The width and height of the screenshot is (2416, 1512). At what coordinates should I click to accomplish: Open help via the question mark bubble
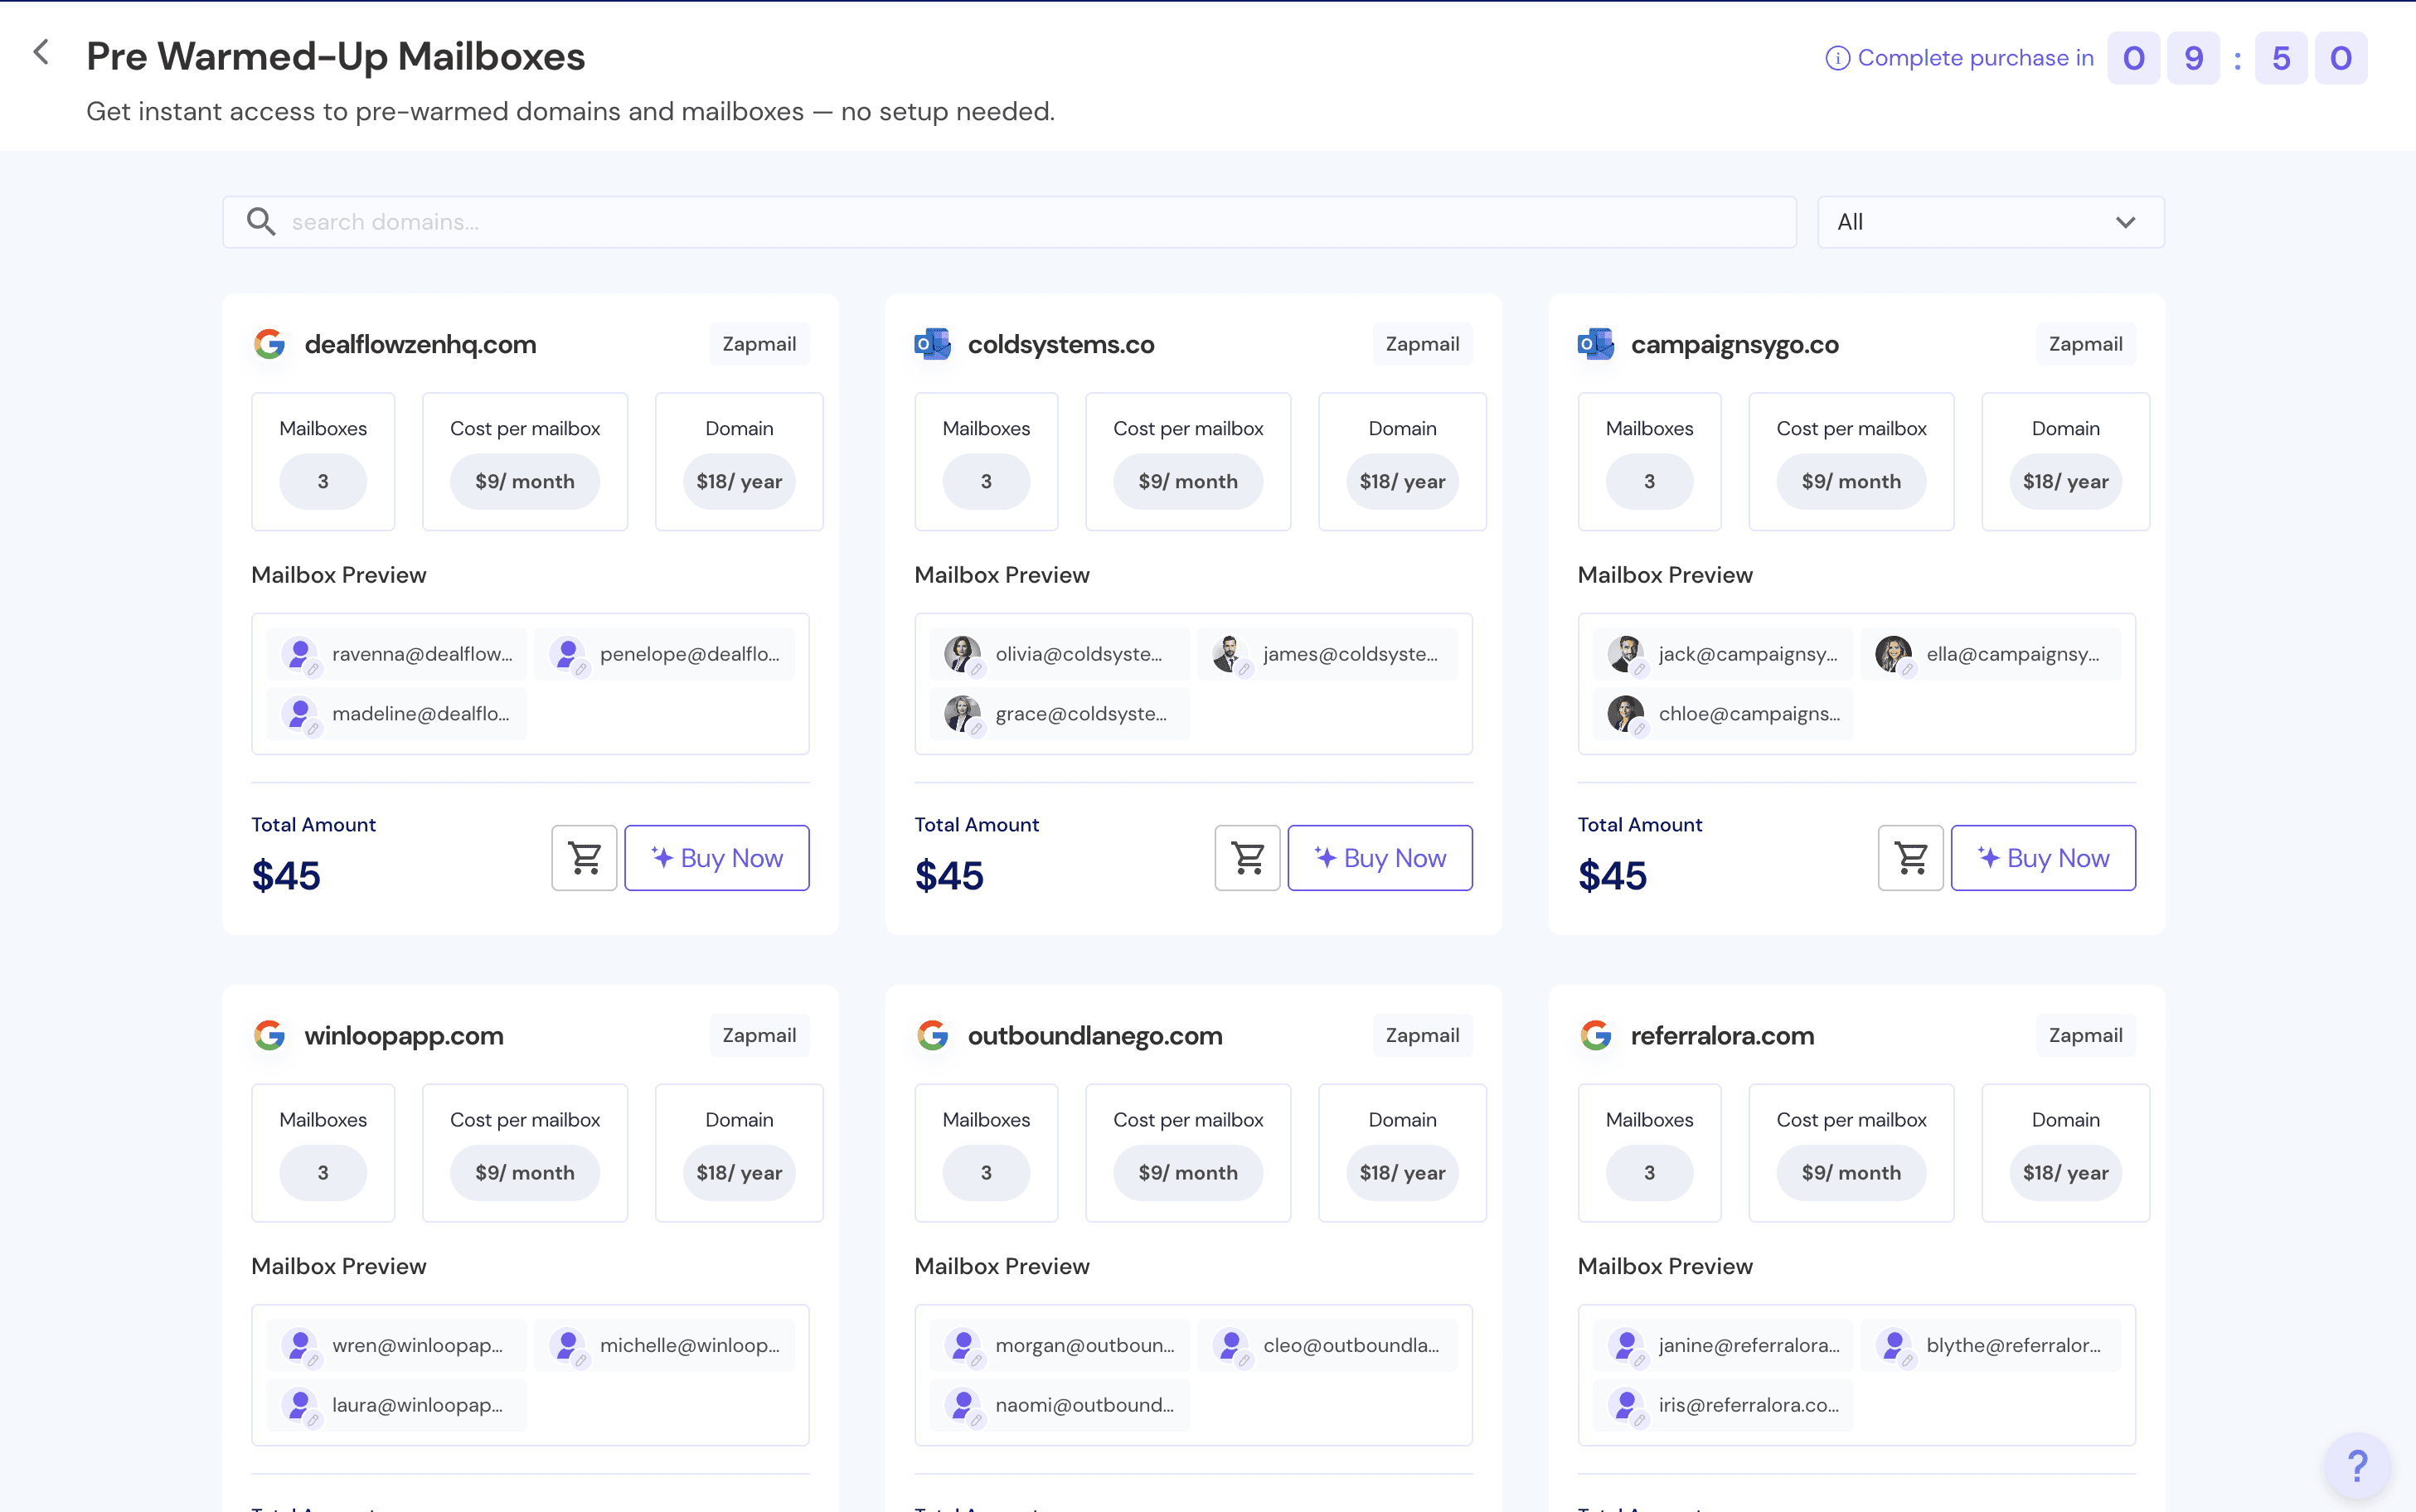[2357, 1465]
